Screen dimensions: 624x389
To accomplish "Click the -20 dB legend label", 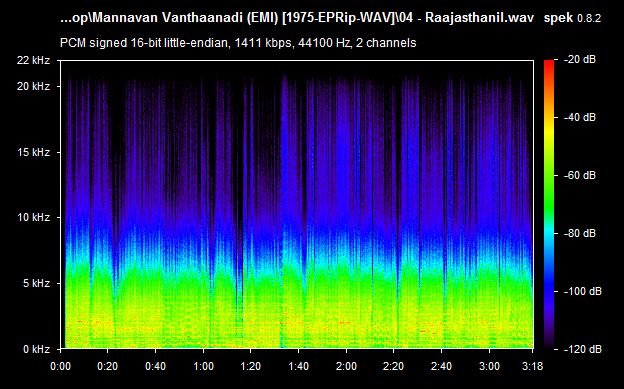I will click(580, 59).
